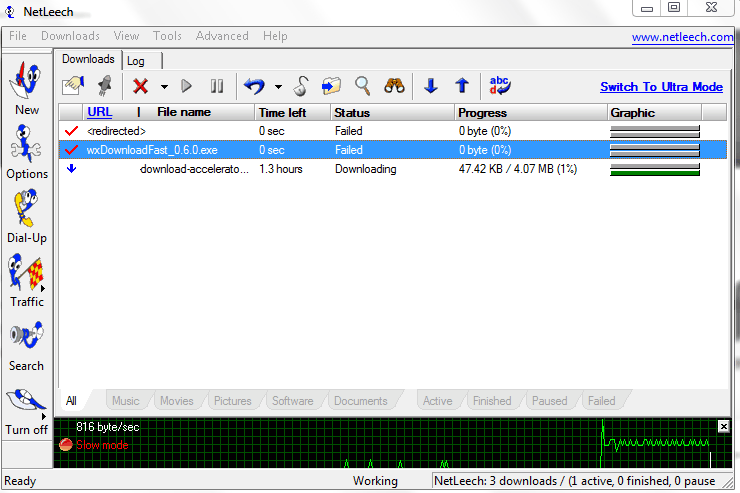Open the Advanced menu
Viewport: 740px width, 493px height.
coord(222,36)
